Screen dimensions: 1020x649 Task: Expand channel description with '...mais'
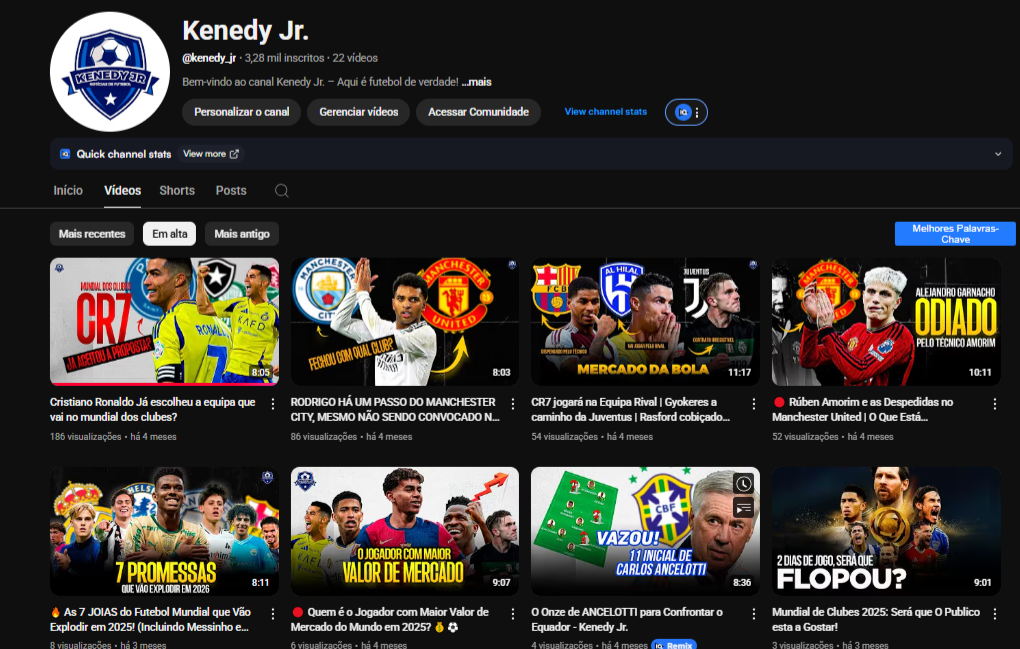point(477,82)
